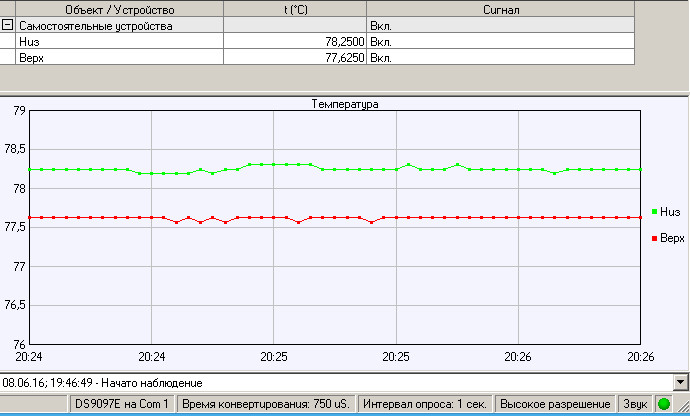
Task: Click the log entry Начато наблюдение
Action: 103,383
